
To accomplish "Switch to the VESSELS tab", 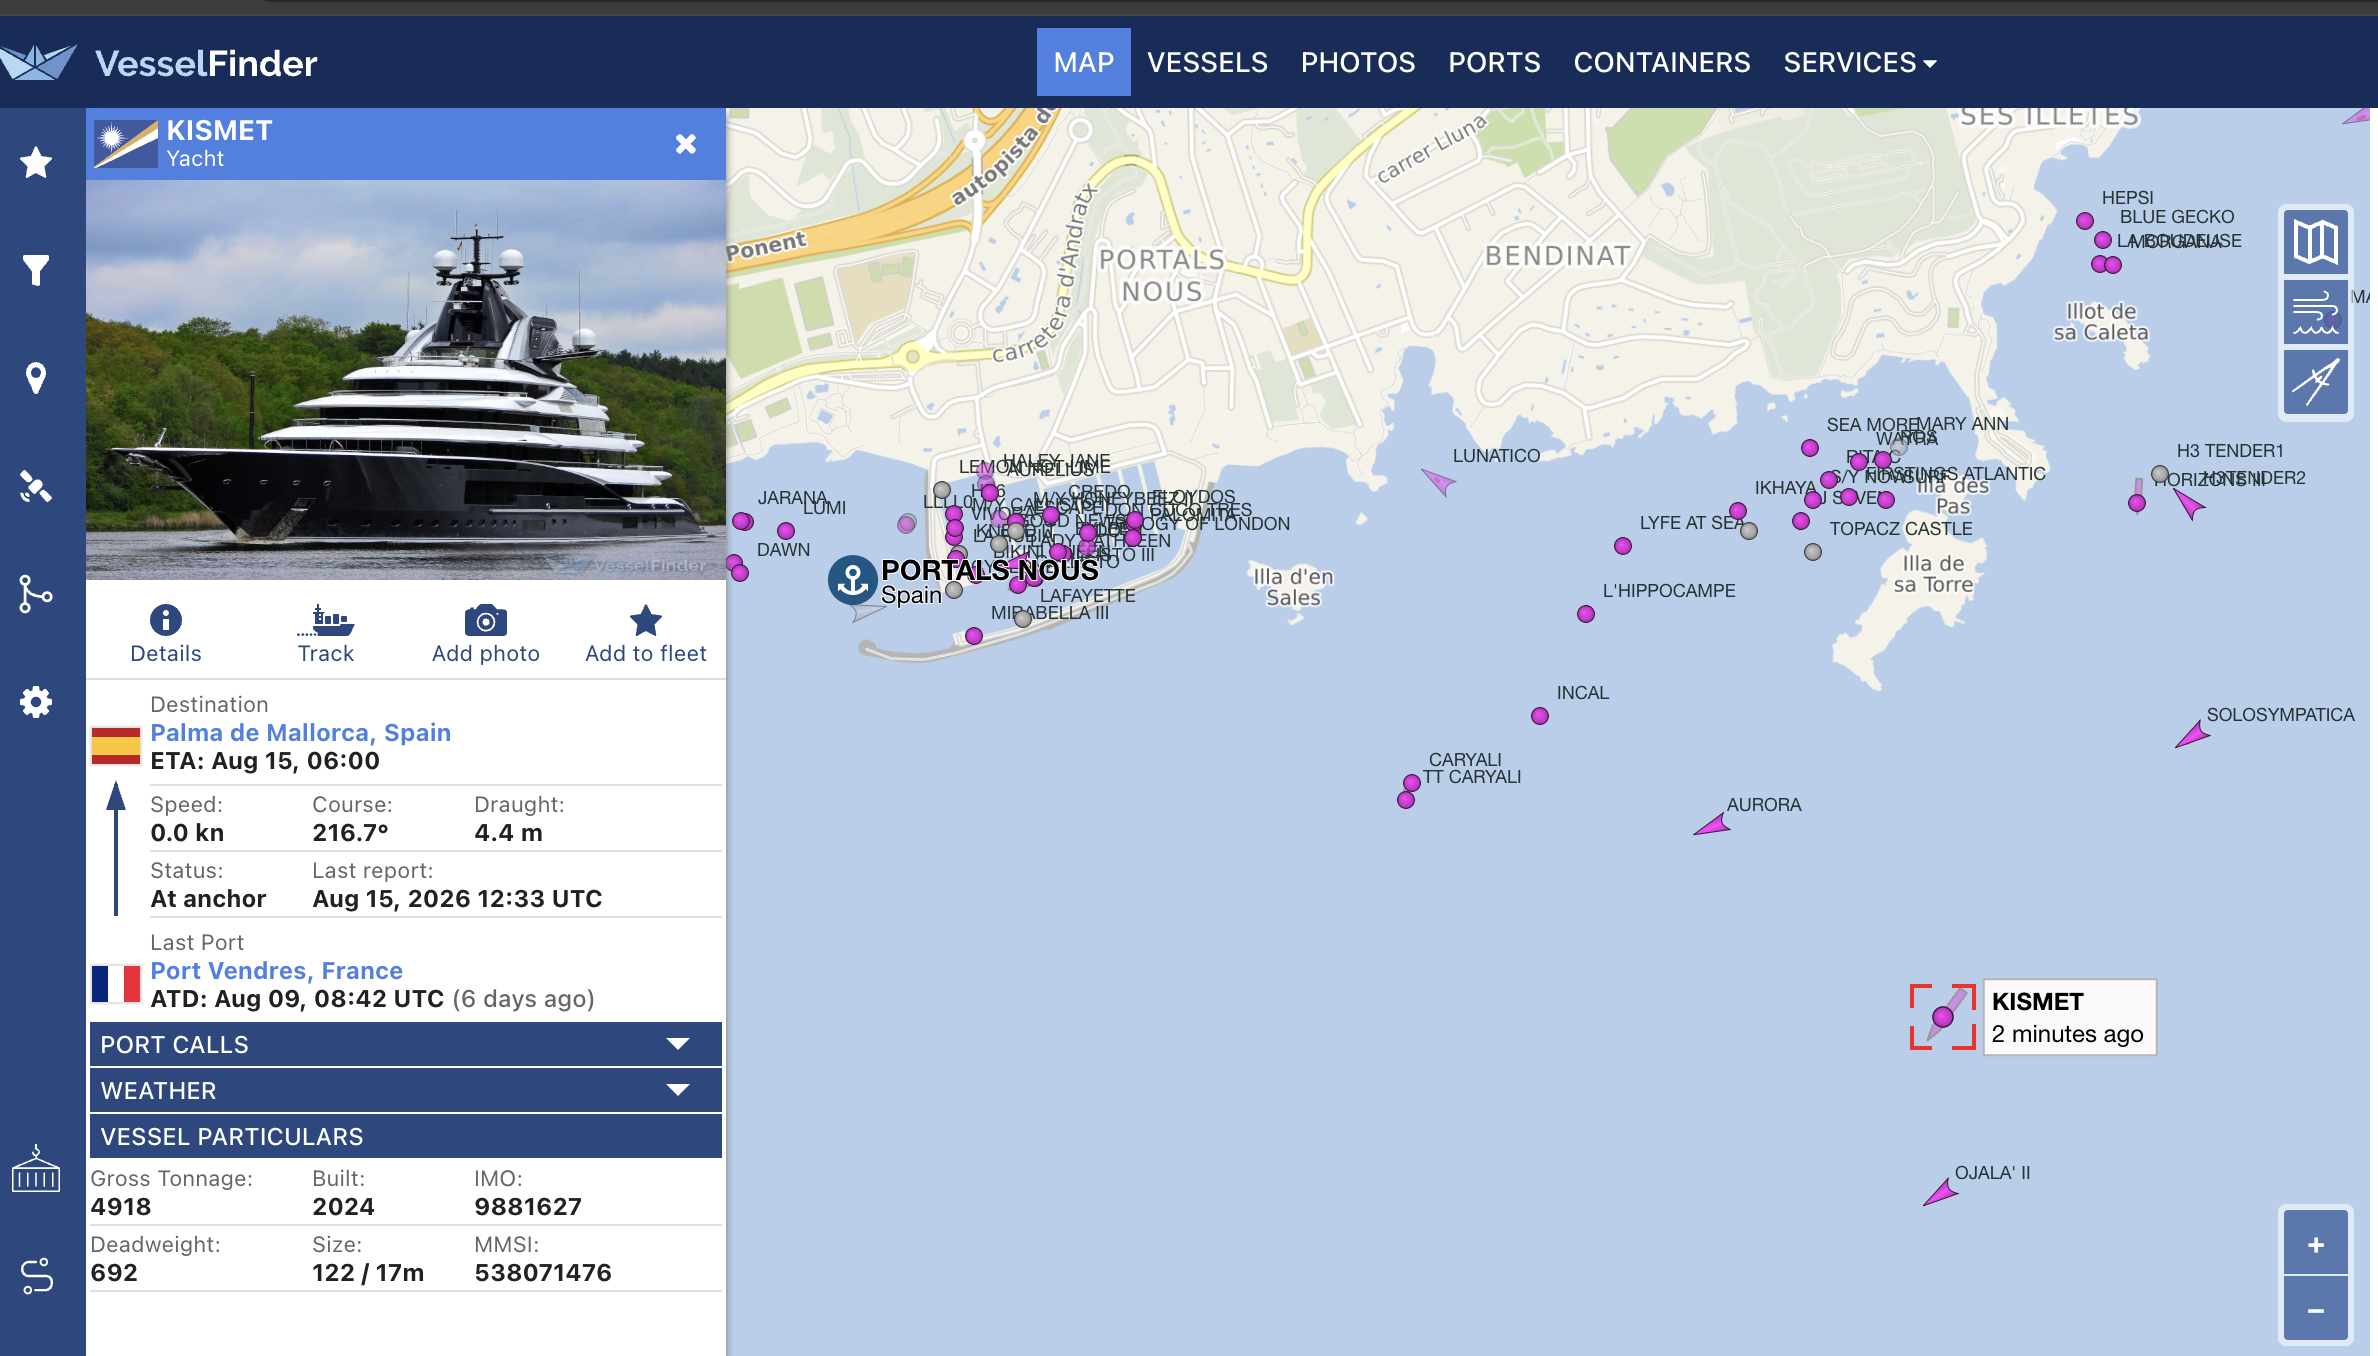I will pos(1207,62).
